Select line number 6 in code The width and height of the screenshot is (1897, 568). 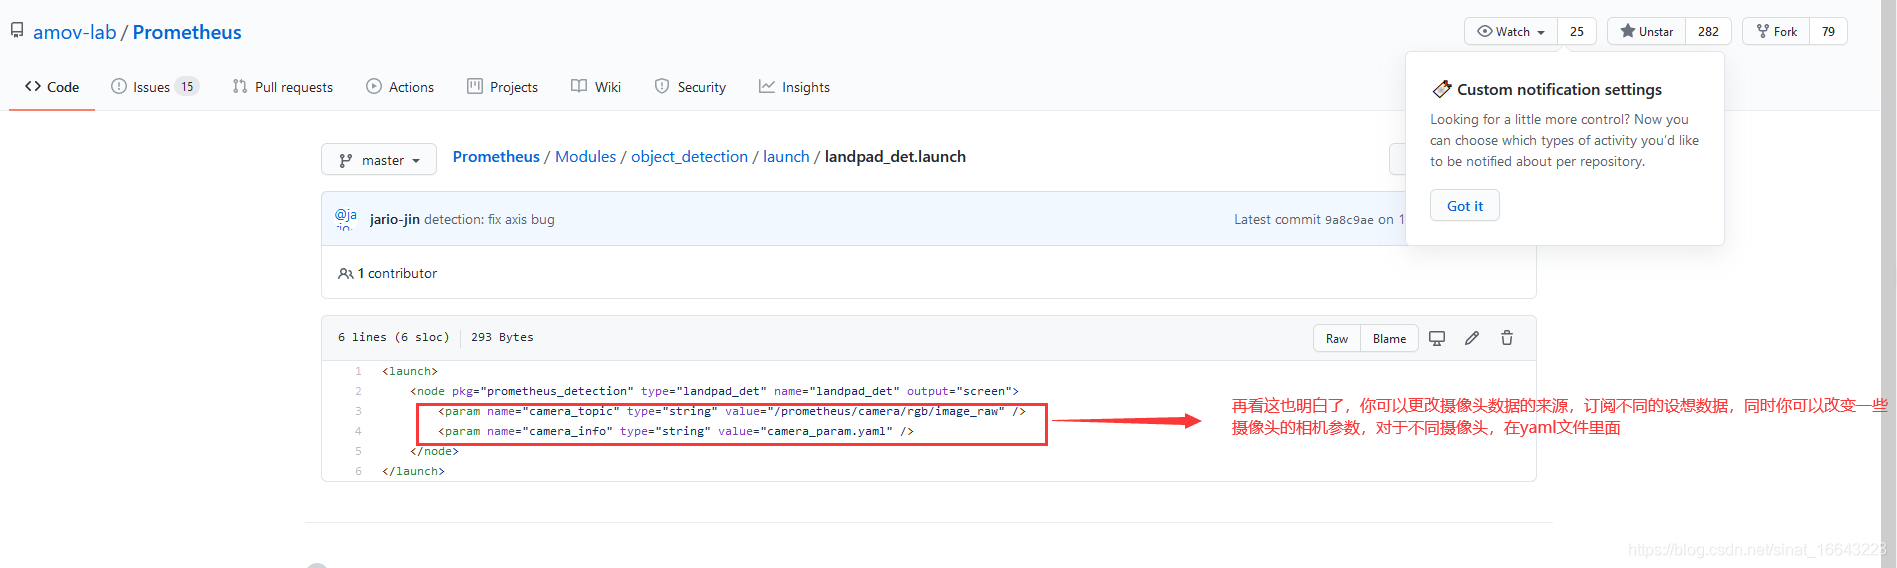point(358,471)
